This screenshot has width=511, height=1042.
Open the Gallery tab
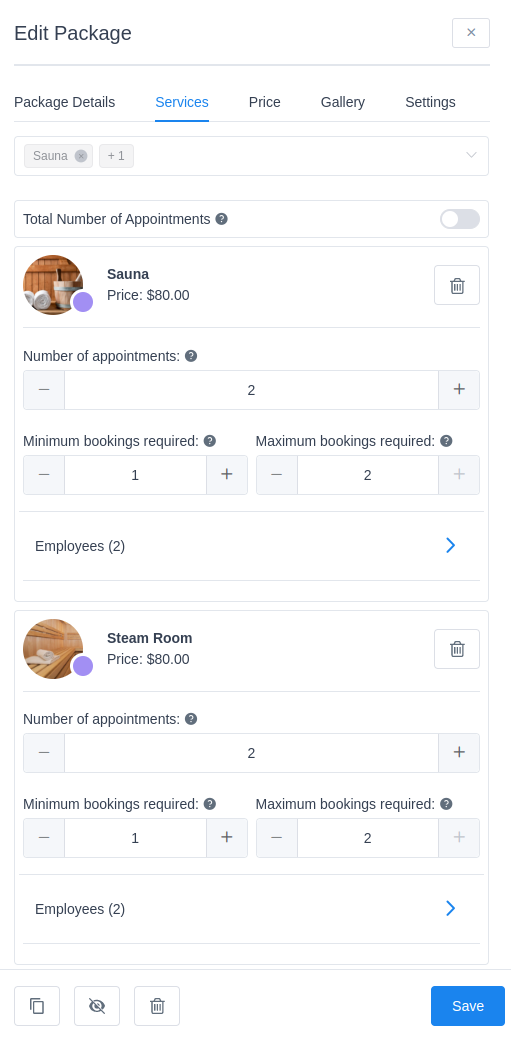(x=343, y=102)
